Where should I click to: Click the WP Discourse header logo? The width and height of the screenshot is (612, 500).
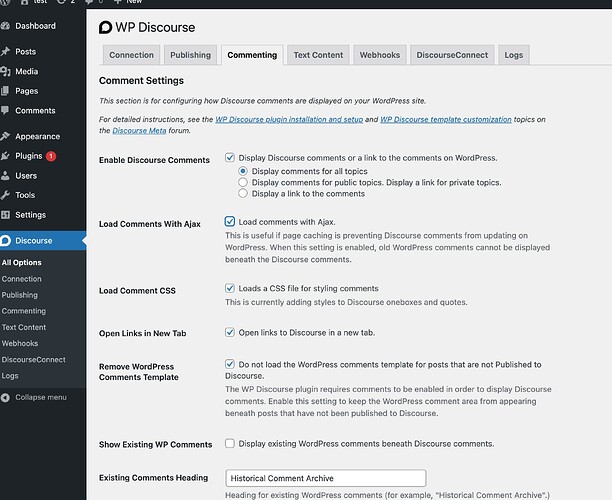(x=105, y=27)
